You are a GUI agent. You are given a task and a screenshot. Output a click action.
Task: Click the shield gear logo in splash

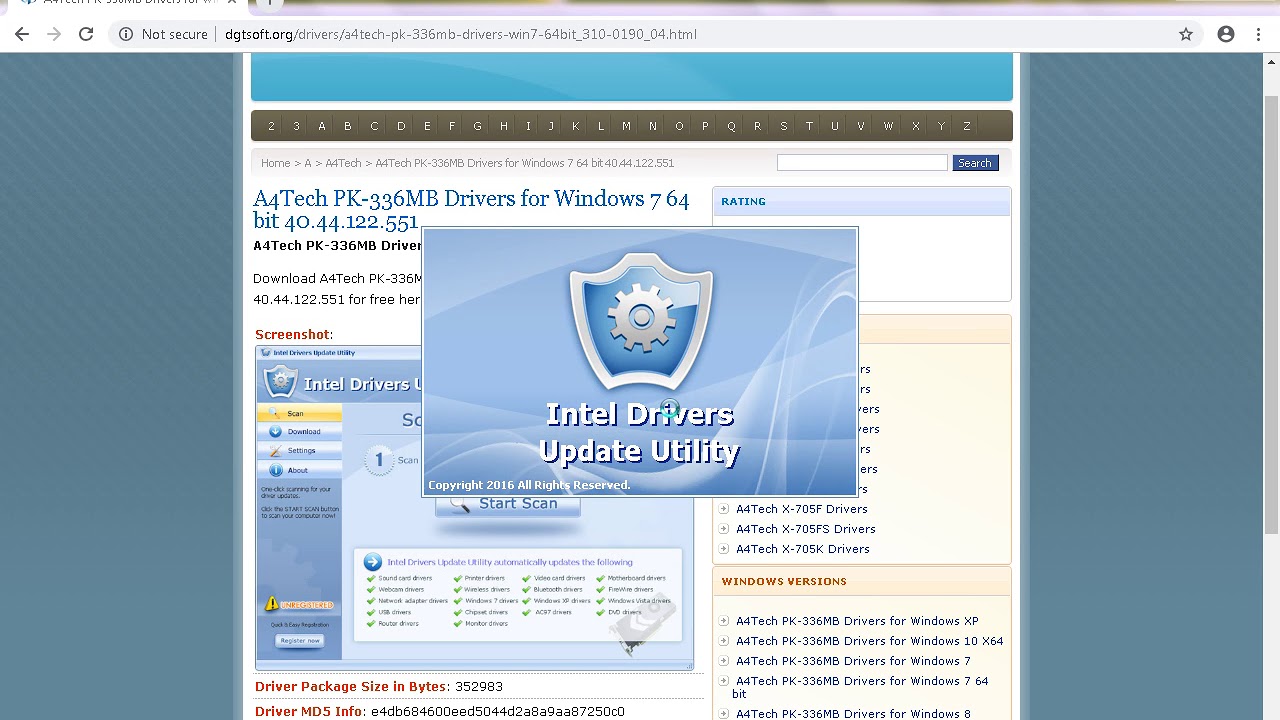point(640,320)
